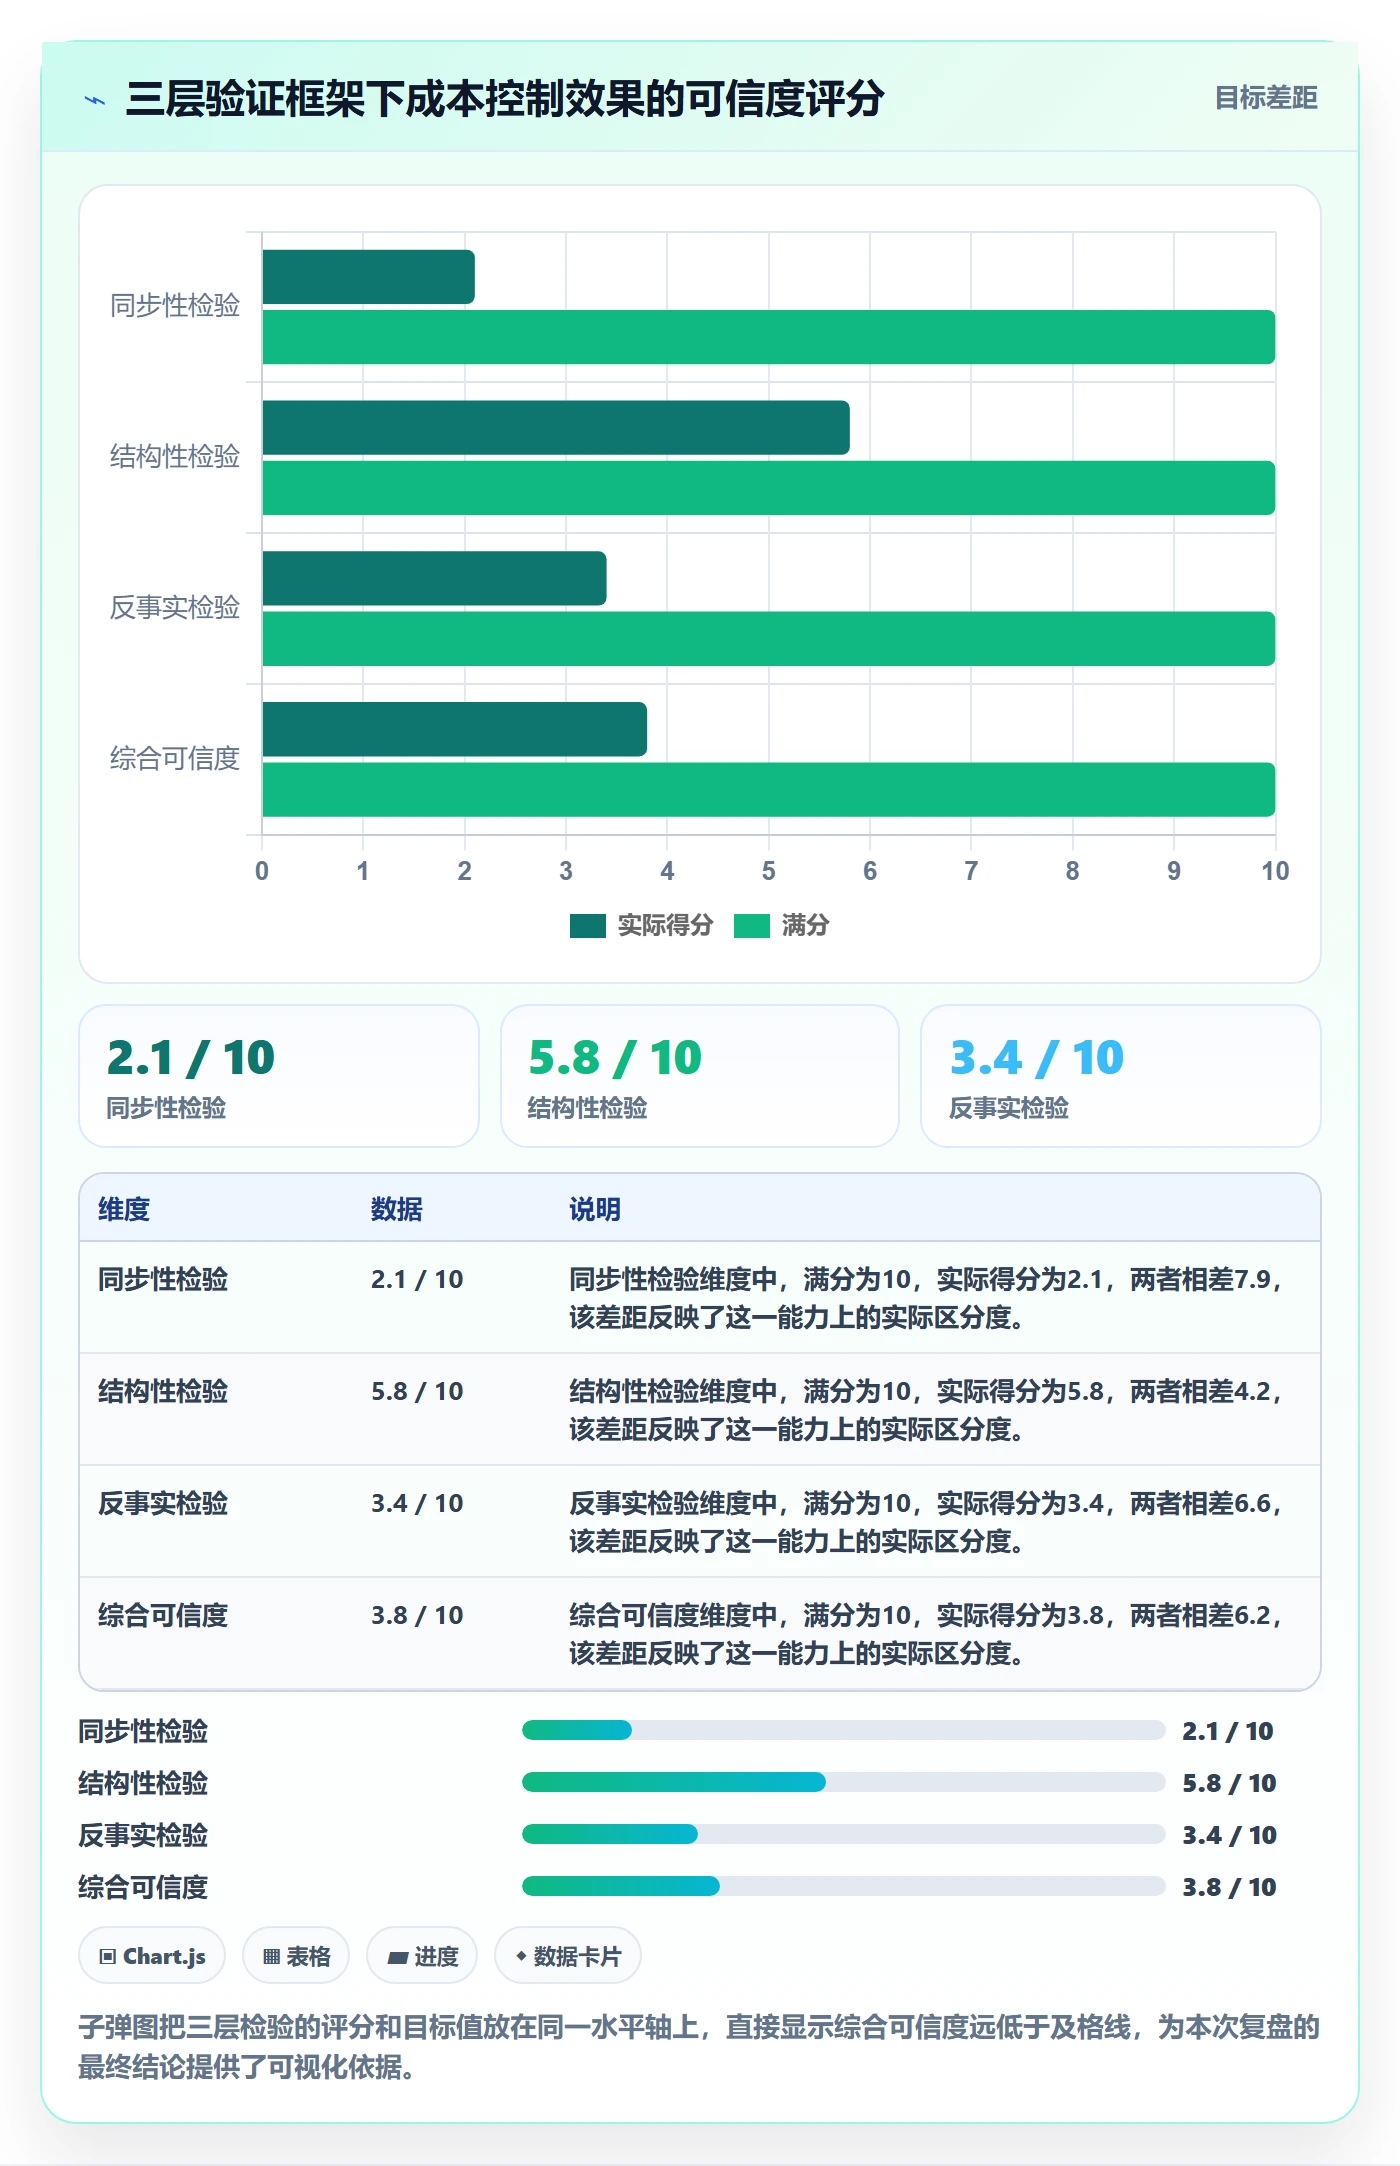Click the 维度 table column header
Screen dimensions: 1400x2166
pyautogui.click(x=124, y=1209)
